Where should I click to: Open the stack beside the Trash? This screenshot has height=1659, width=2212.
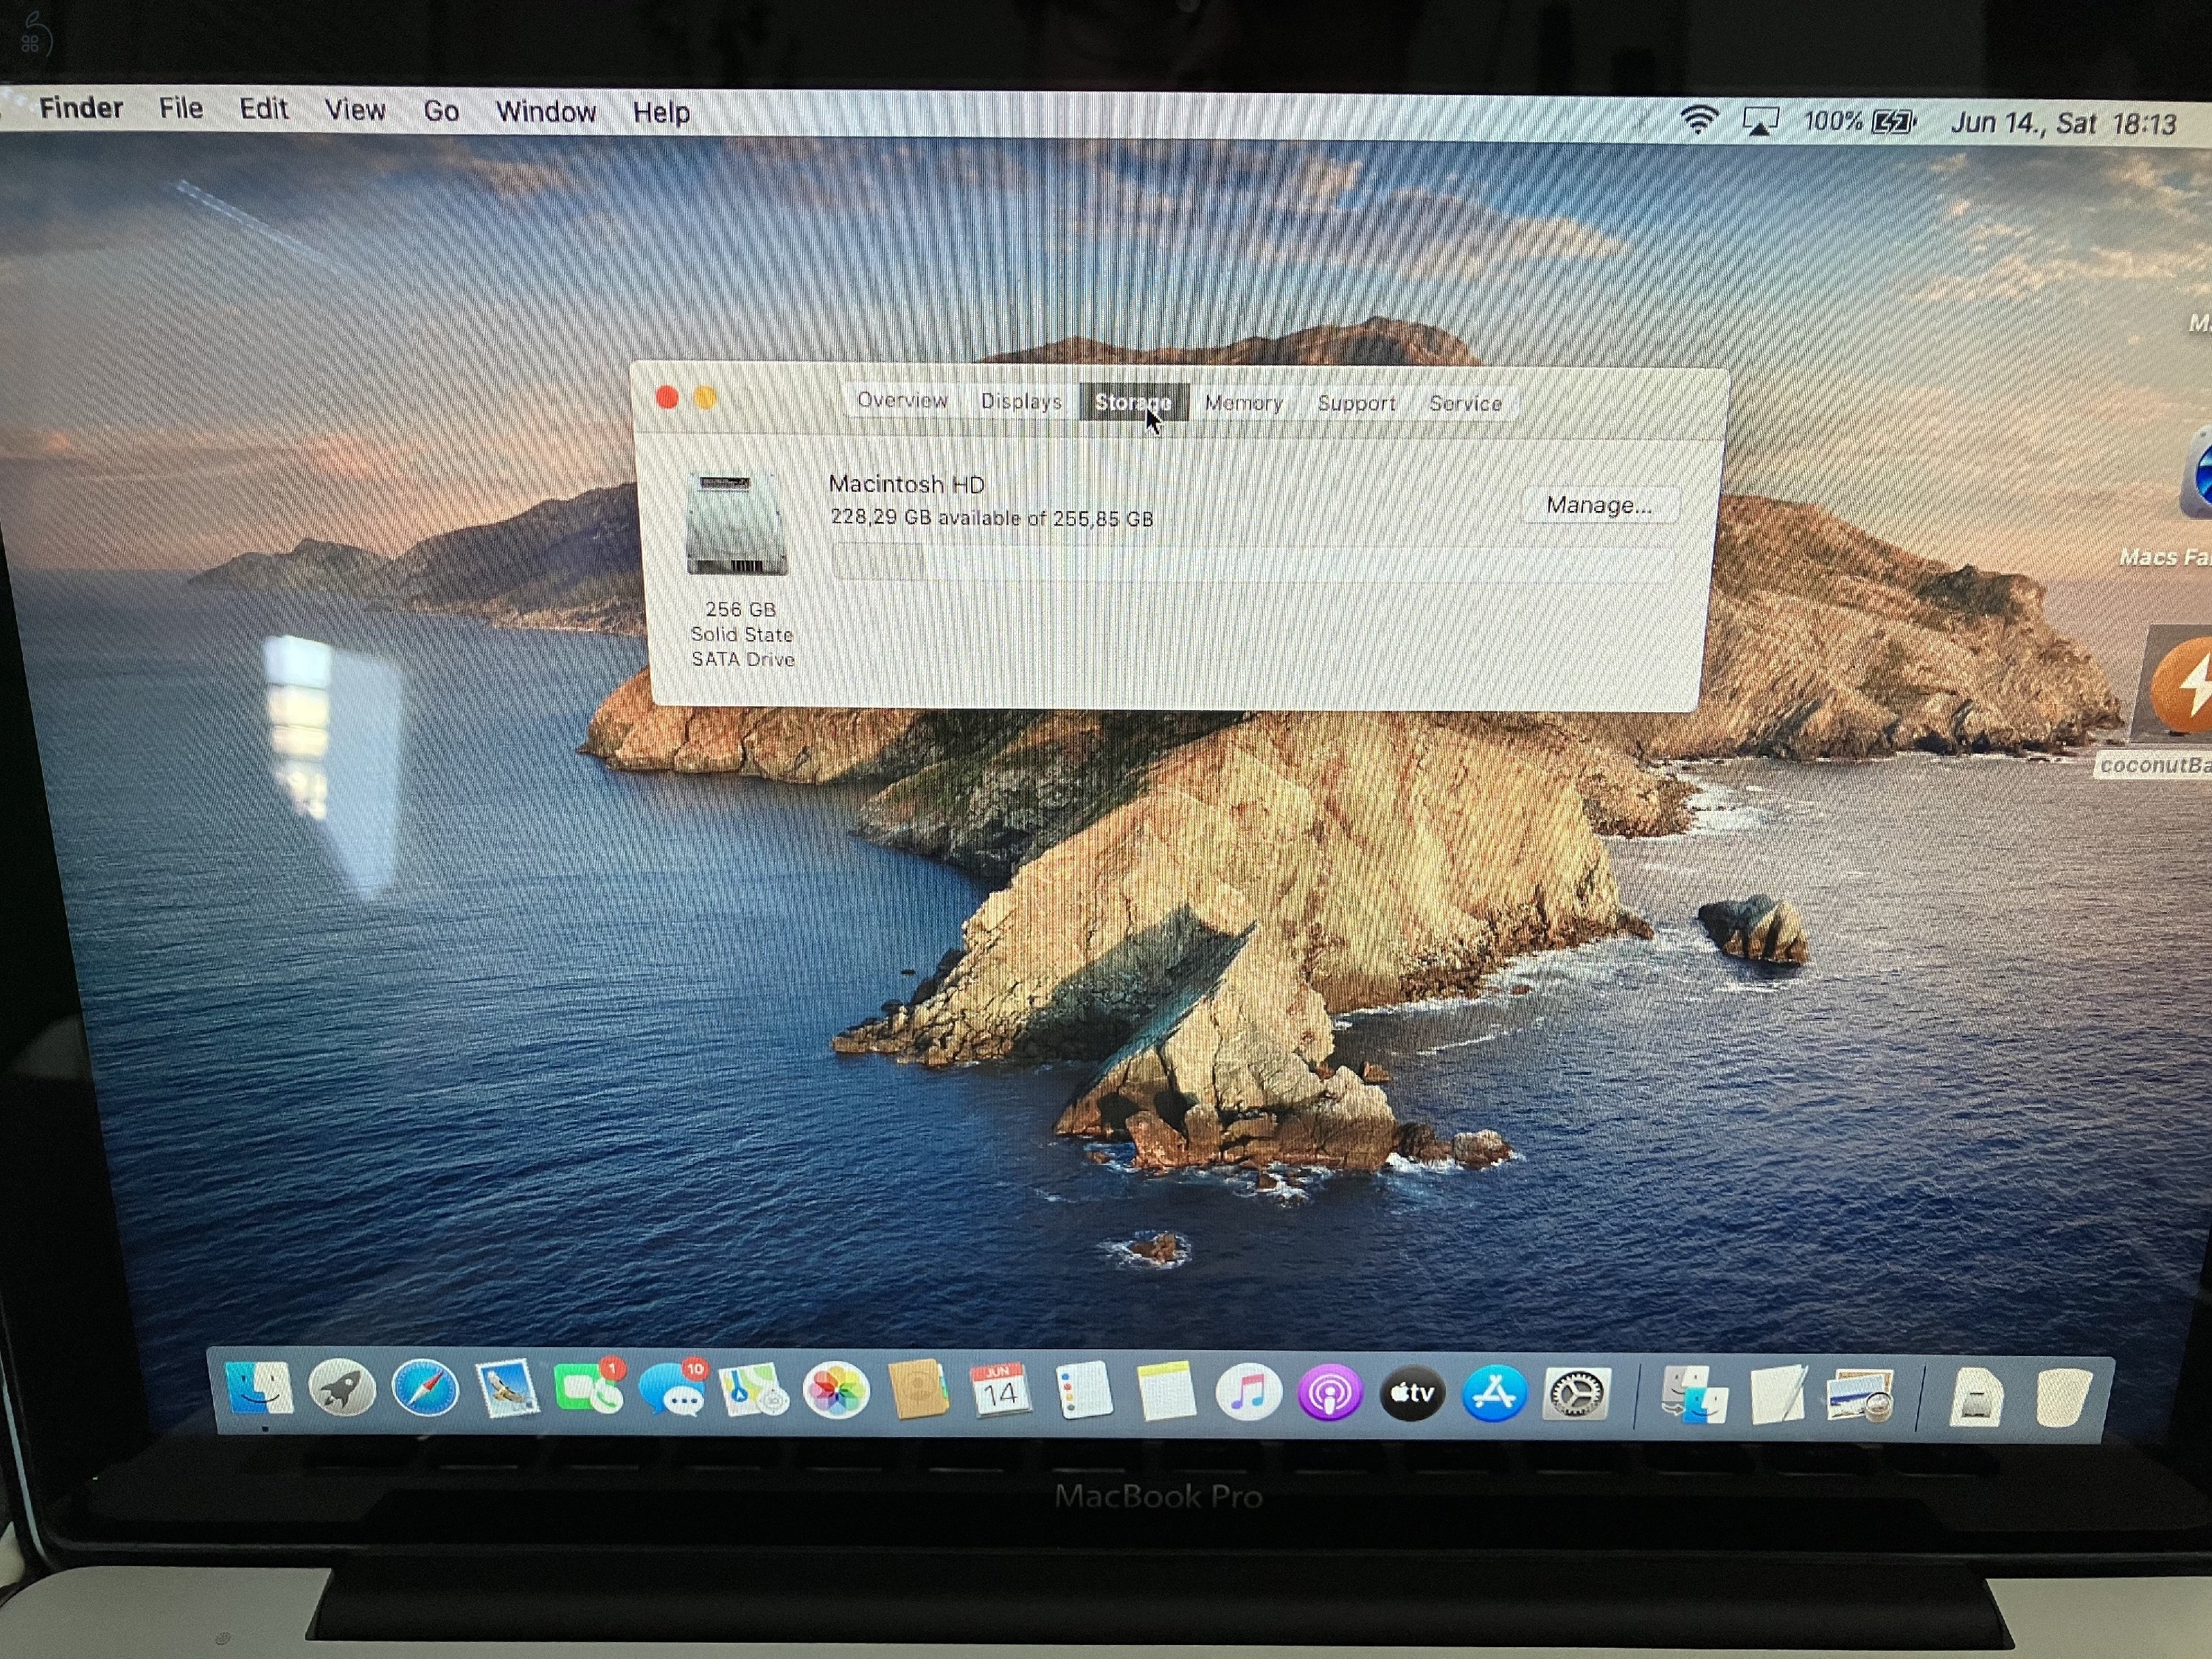(x=1976, y=1397)
